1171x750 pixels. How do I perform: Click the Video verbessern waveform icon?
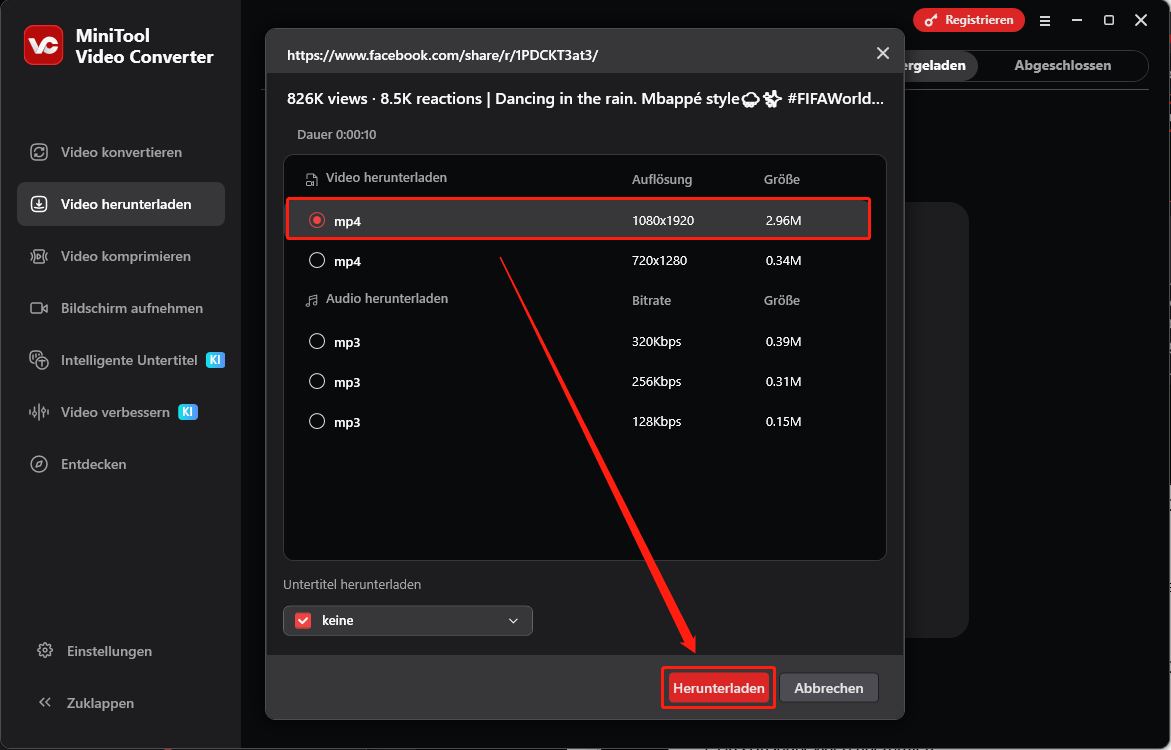[39, 412]
